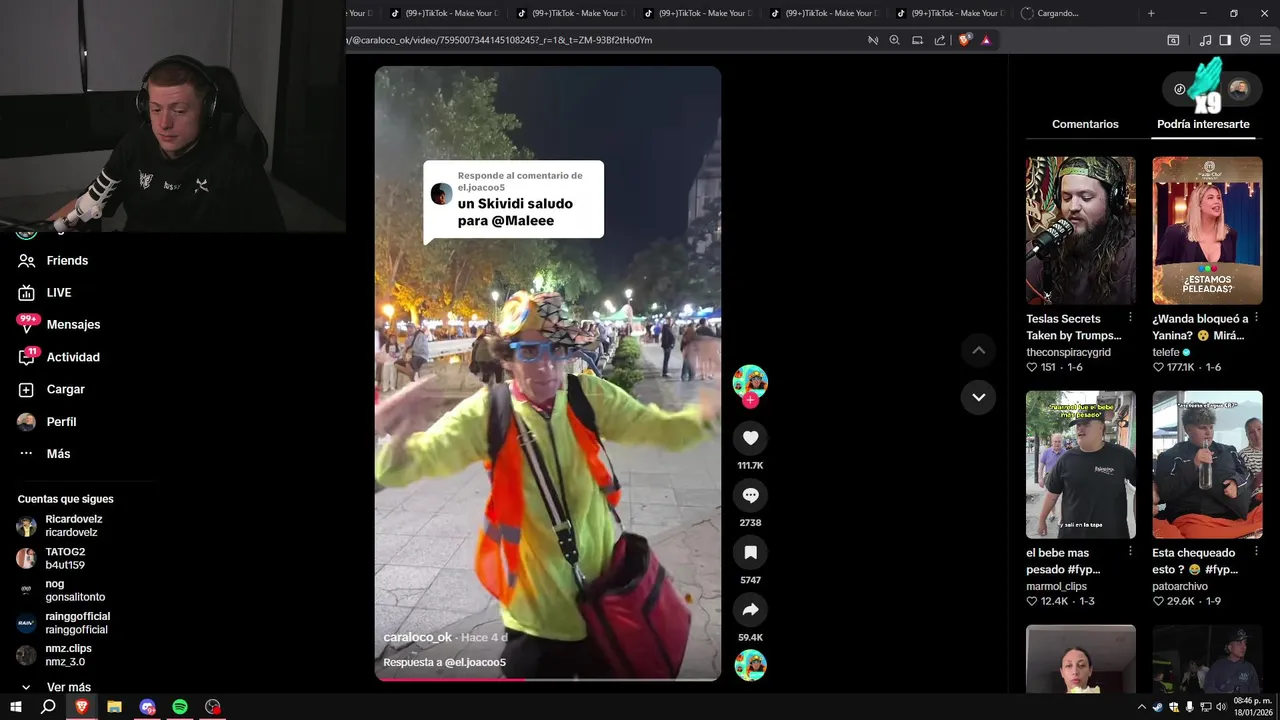The height and width of the screenshot is (720, 1280).
Task: Click the muted media icon in address bar
Action: [873, 40]
